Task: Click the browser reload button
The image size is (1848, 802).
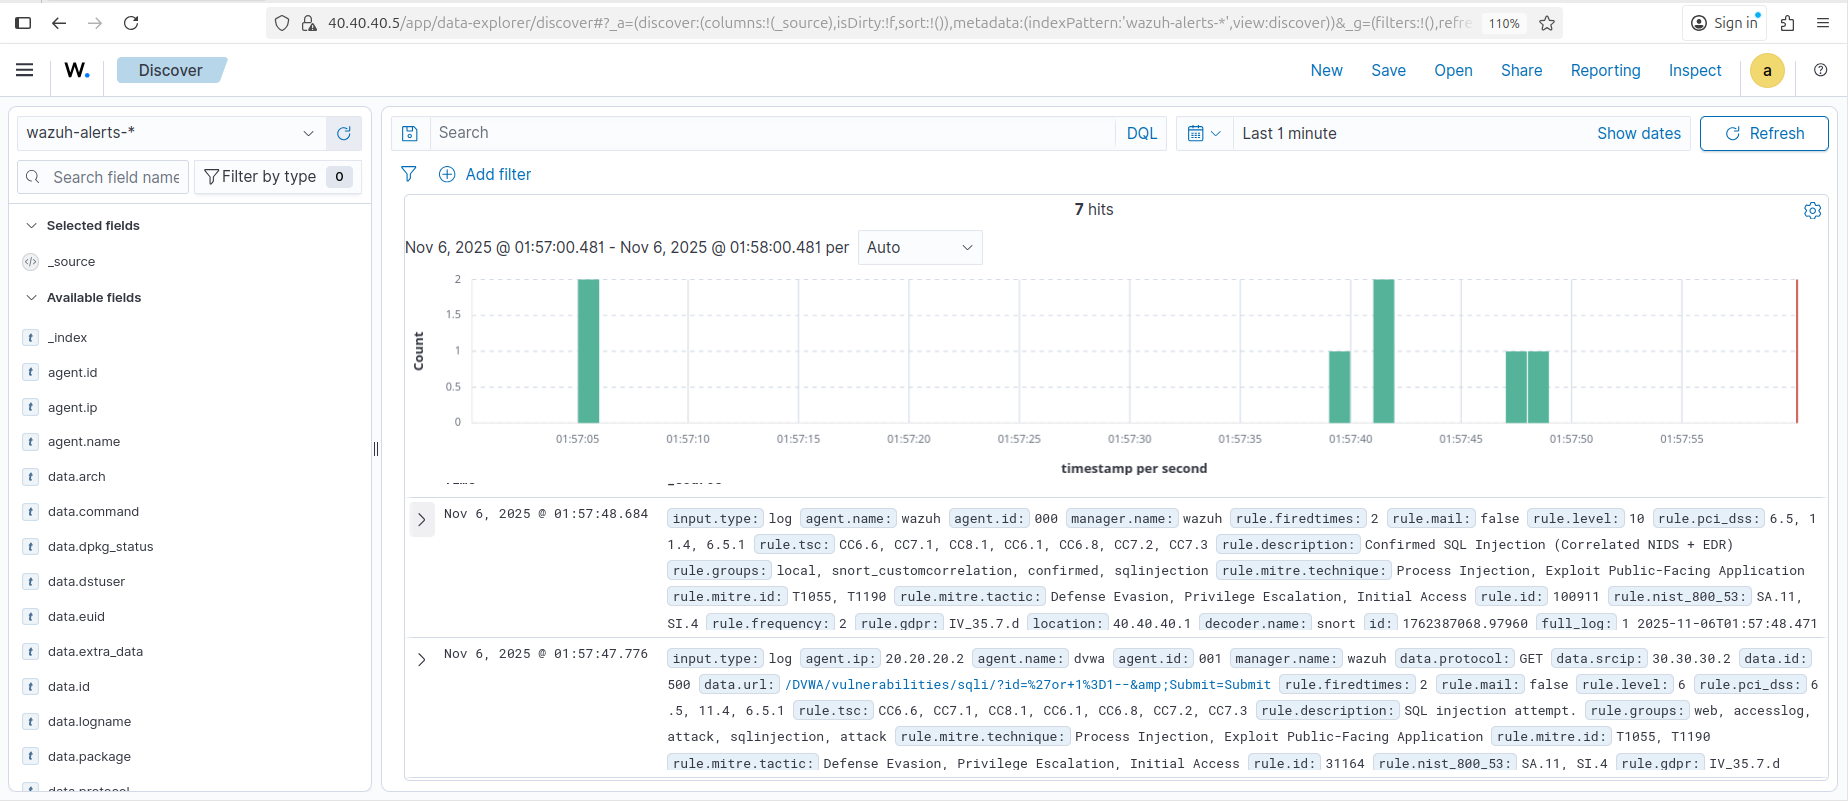Action: click(131, 23)
